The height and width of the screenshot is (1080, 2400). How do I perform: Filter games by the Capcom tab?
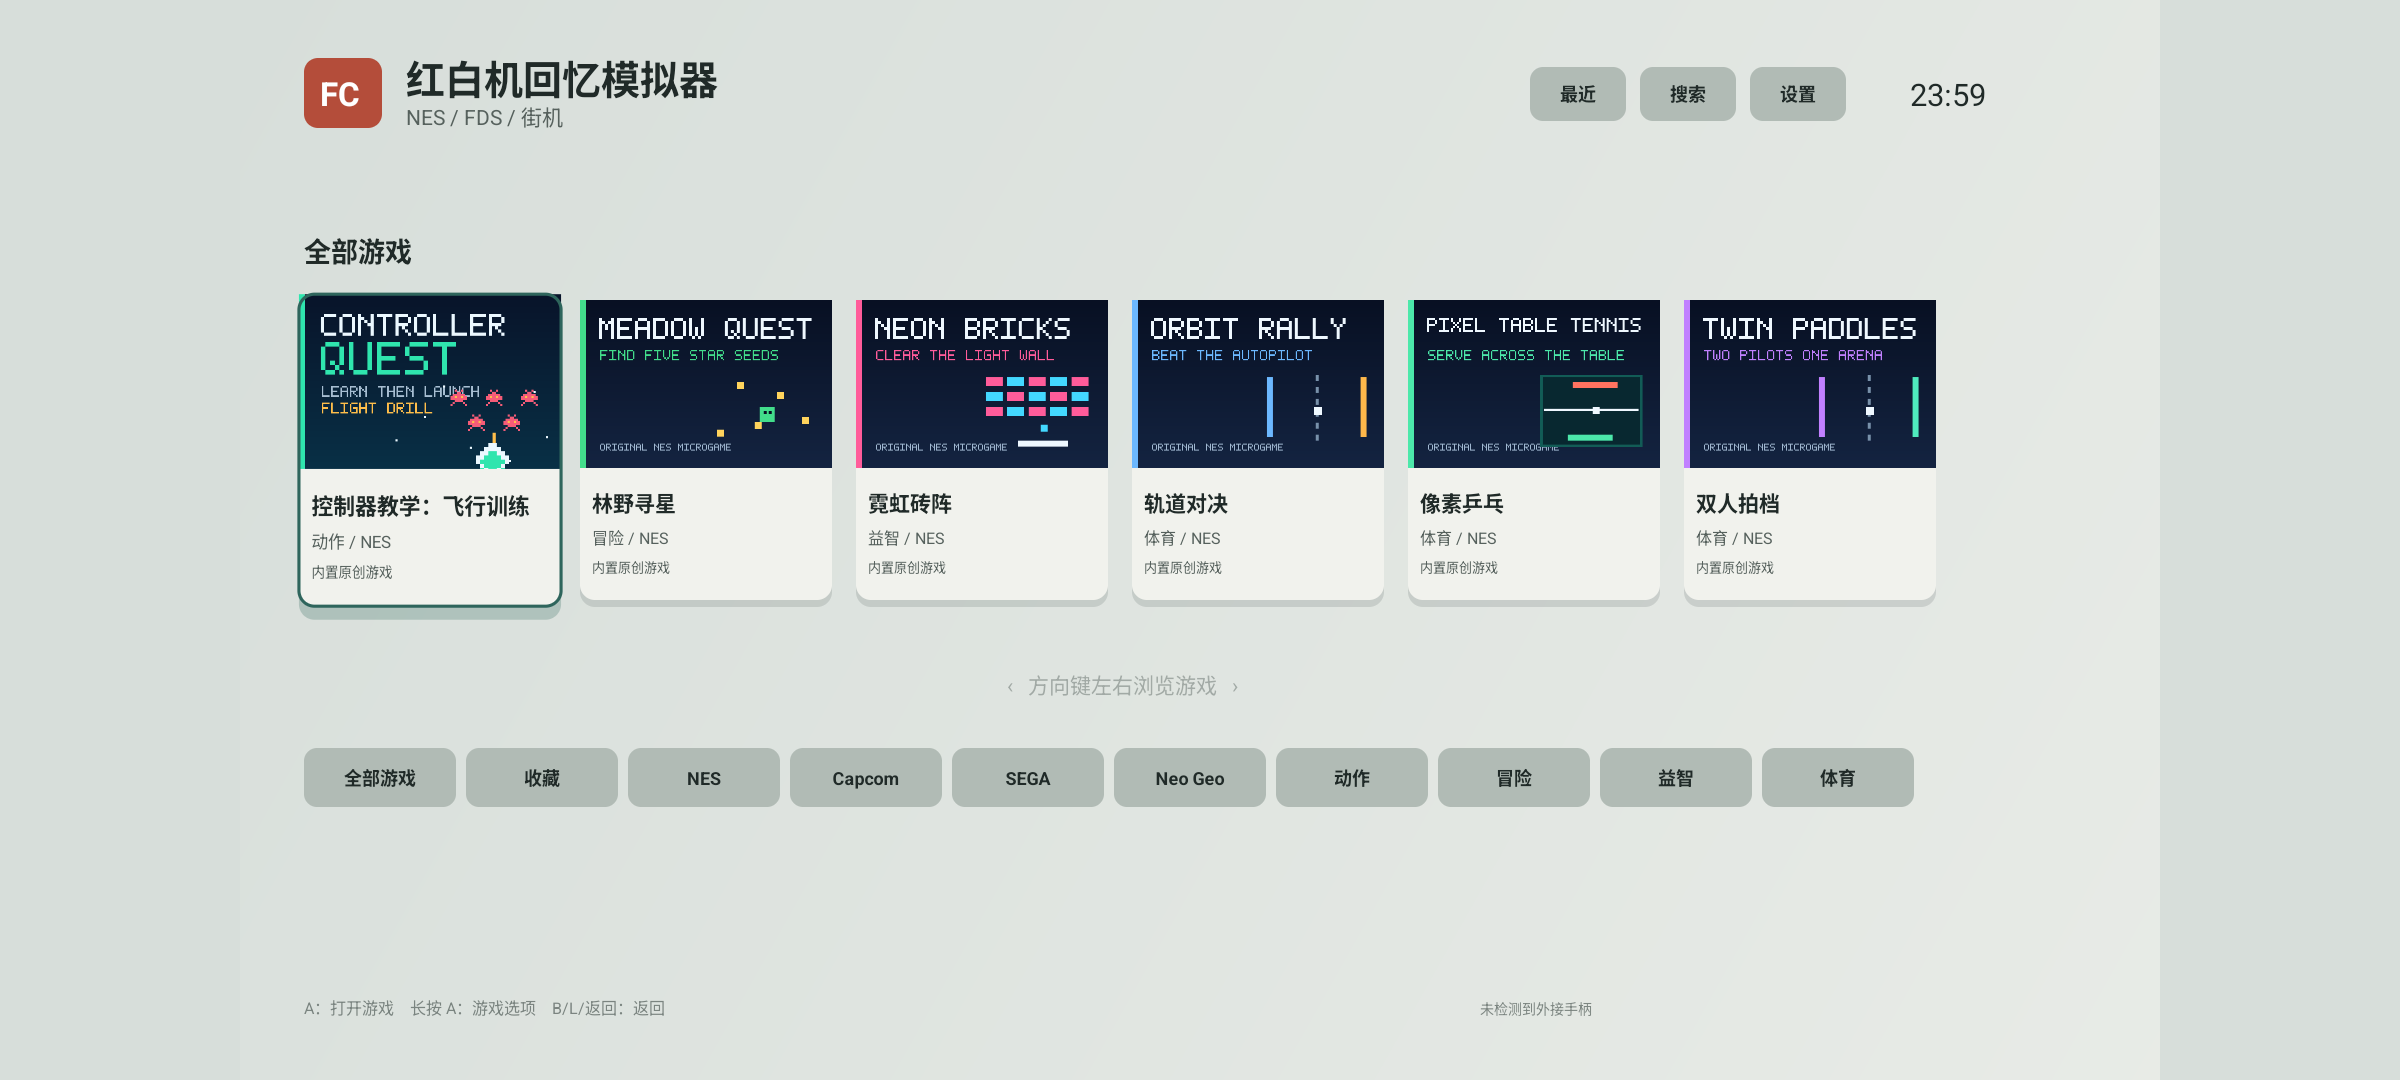click(x=866, y=778)
